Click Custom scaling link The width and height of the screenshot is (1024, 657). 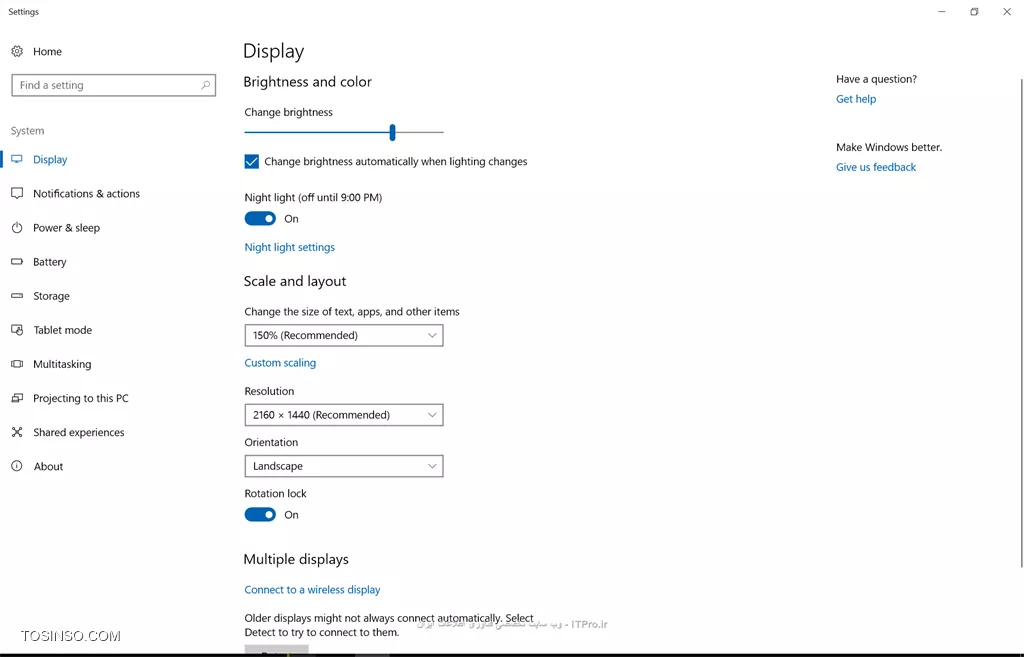click(x=280, y=362)
